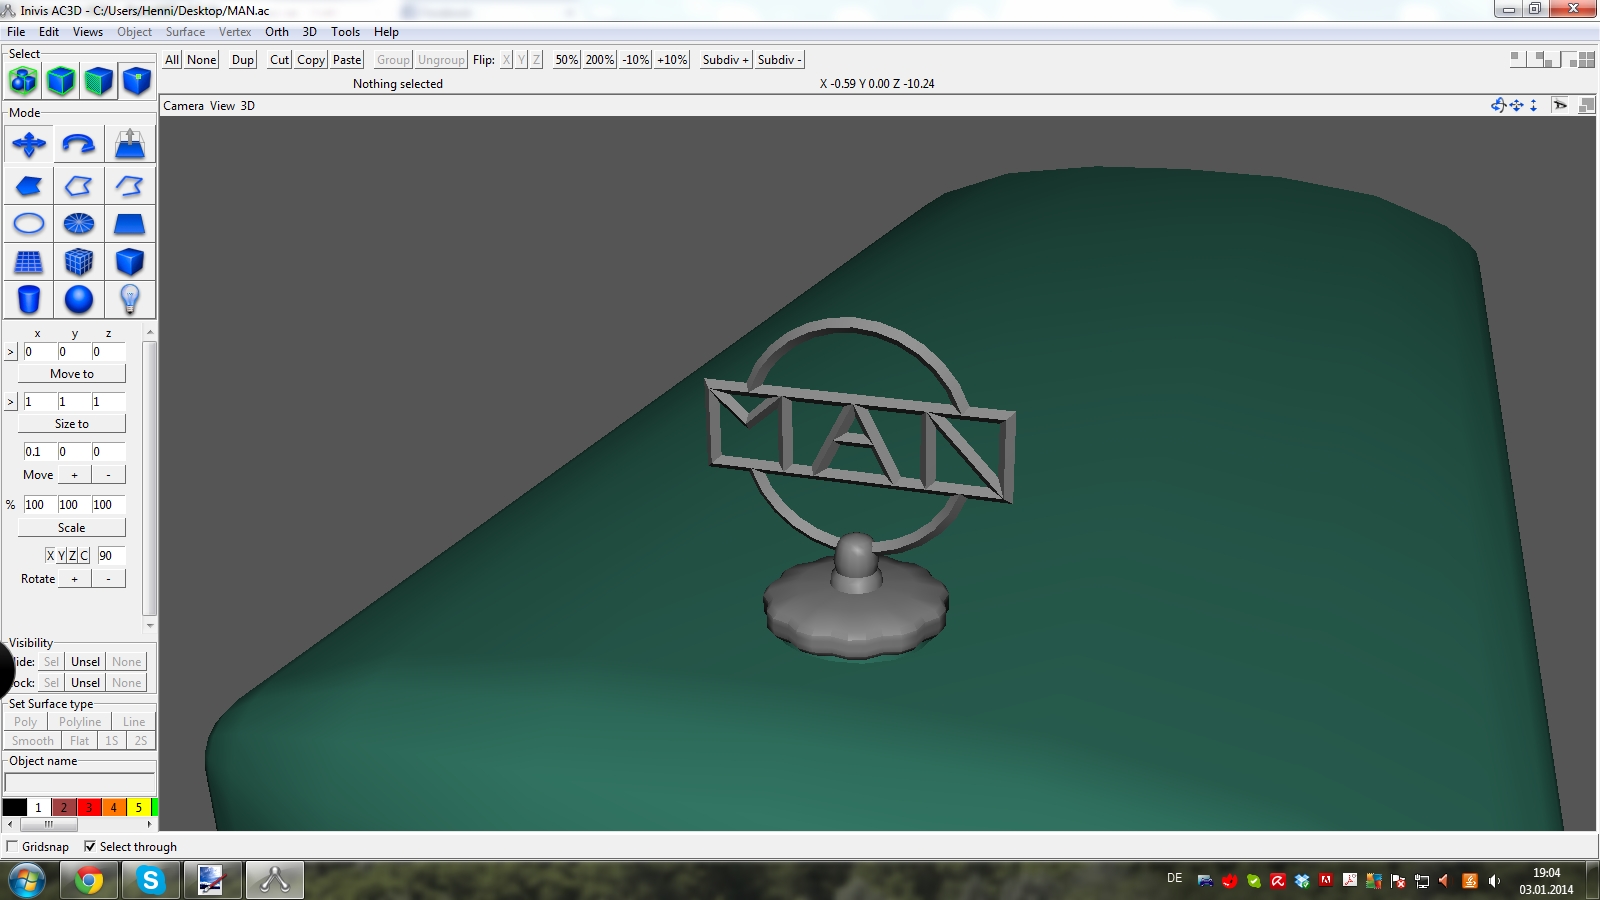Pick yellow color swatch 5
The width and height of the screenshot is (1600, 900).
[x=138, y=807]
